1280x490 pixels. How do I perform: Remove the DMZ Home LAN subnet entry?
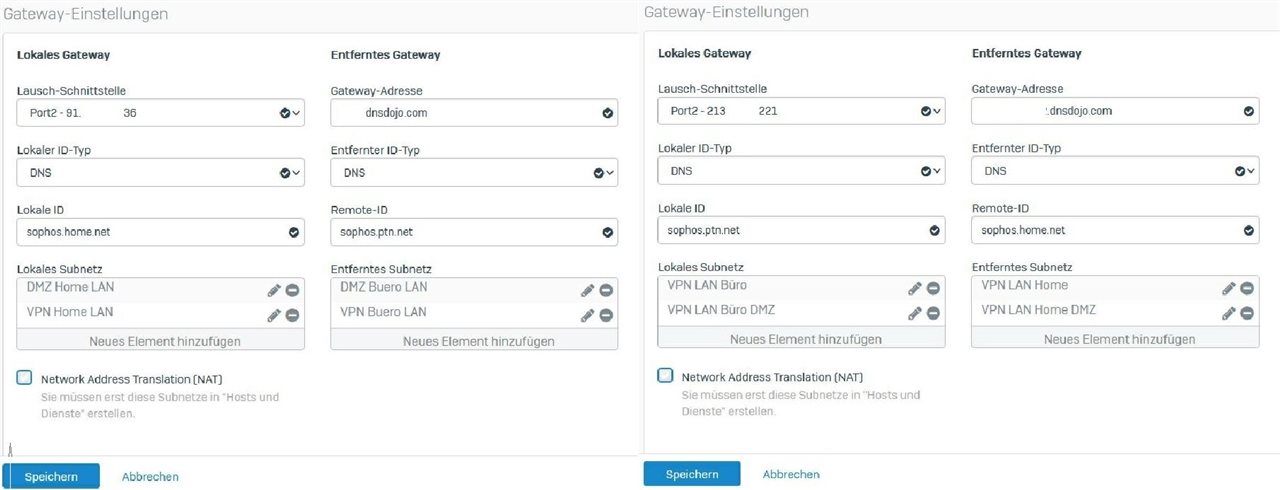point(292,290)
